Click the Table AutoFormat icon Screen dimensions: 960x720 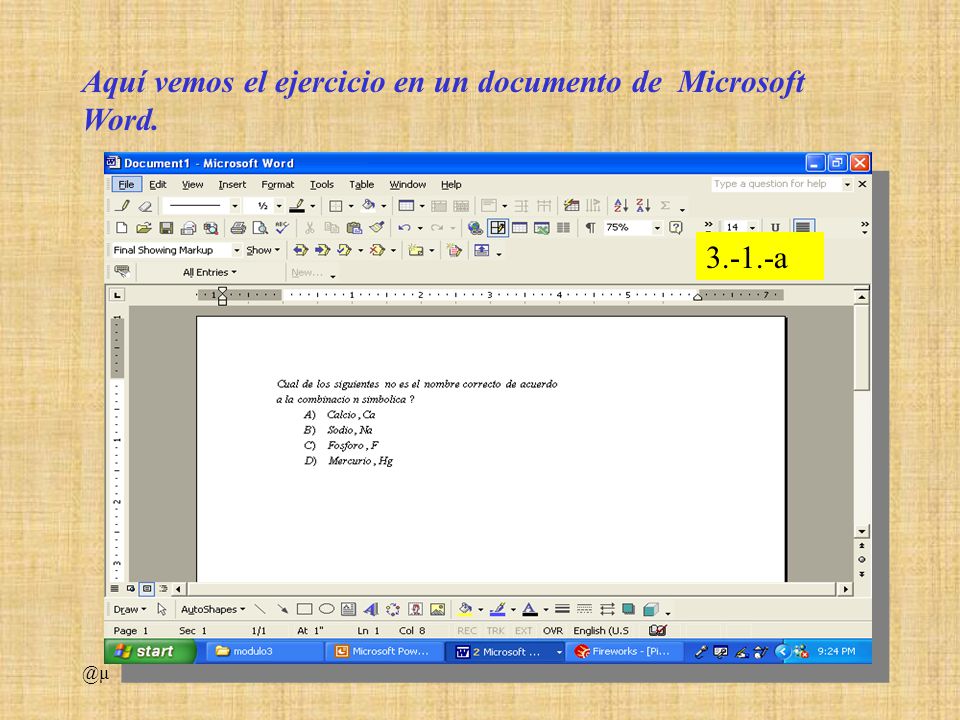click(x=571, y=206)
